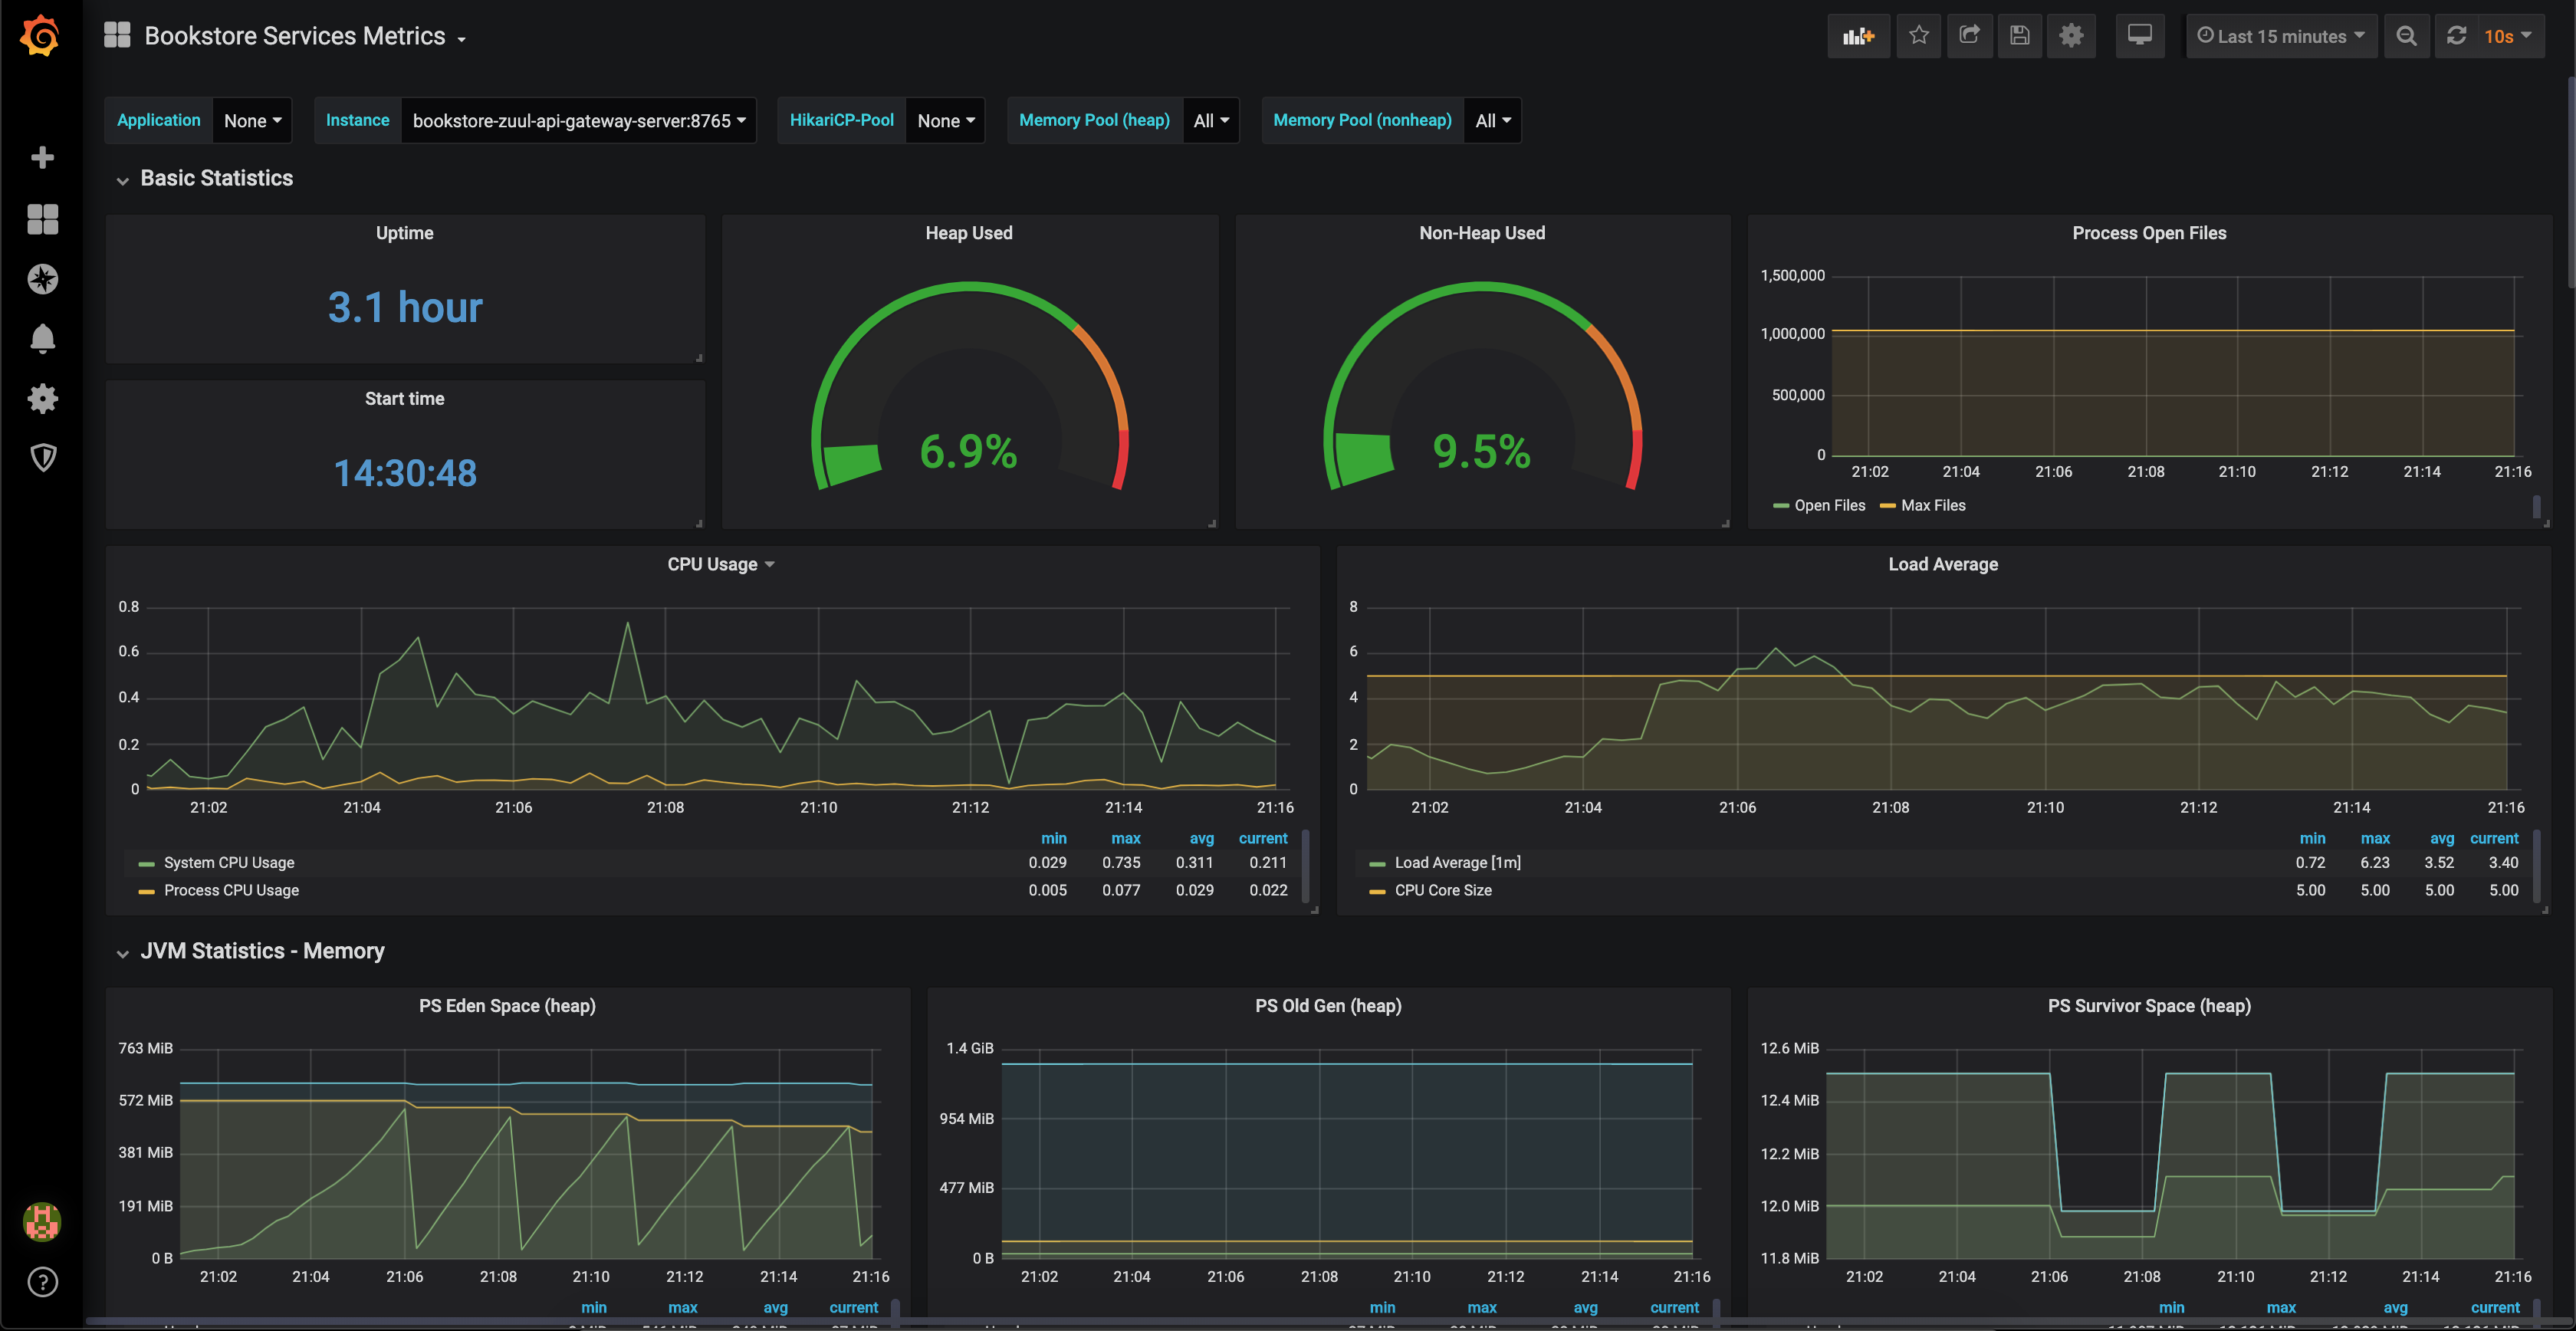Open the Configuration gear in sidebar

click(42, 399)
